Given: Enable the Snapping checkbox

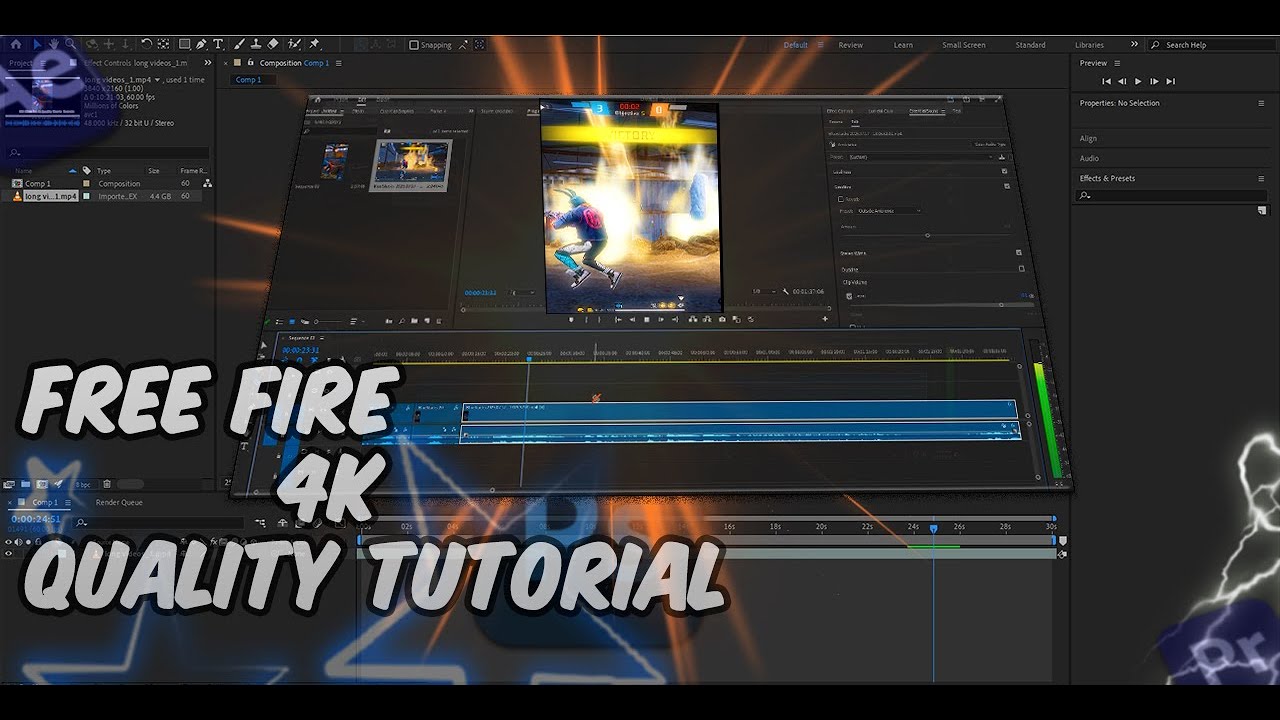Looking at the screenshot, I should click(x=414, y=45).
